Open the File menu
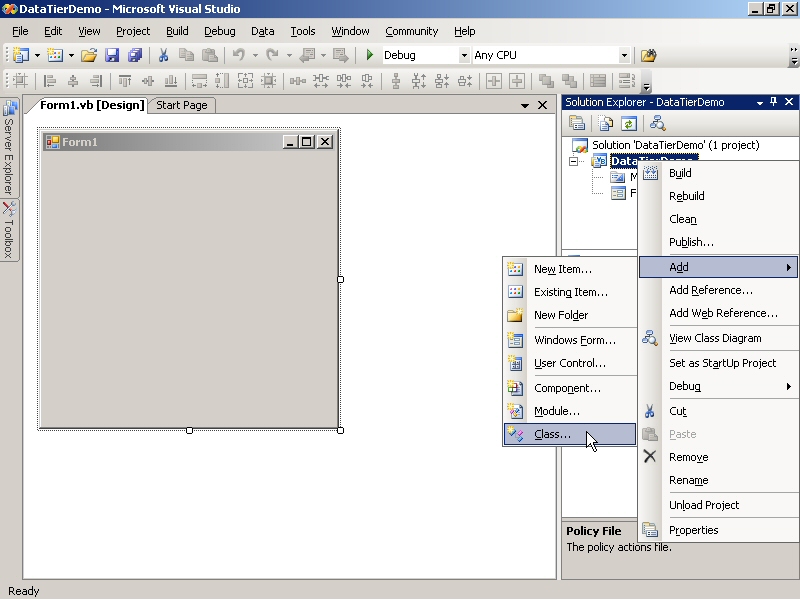Image resolution: width=800 pixels, height=600 pixels. [20, 31]
